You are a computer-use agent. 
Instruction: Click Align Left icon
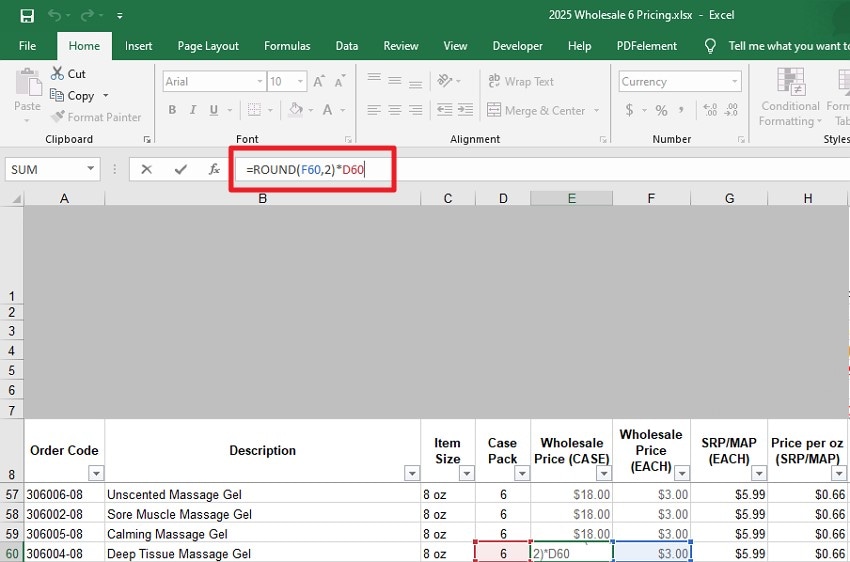click(x=374, y=110)
